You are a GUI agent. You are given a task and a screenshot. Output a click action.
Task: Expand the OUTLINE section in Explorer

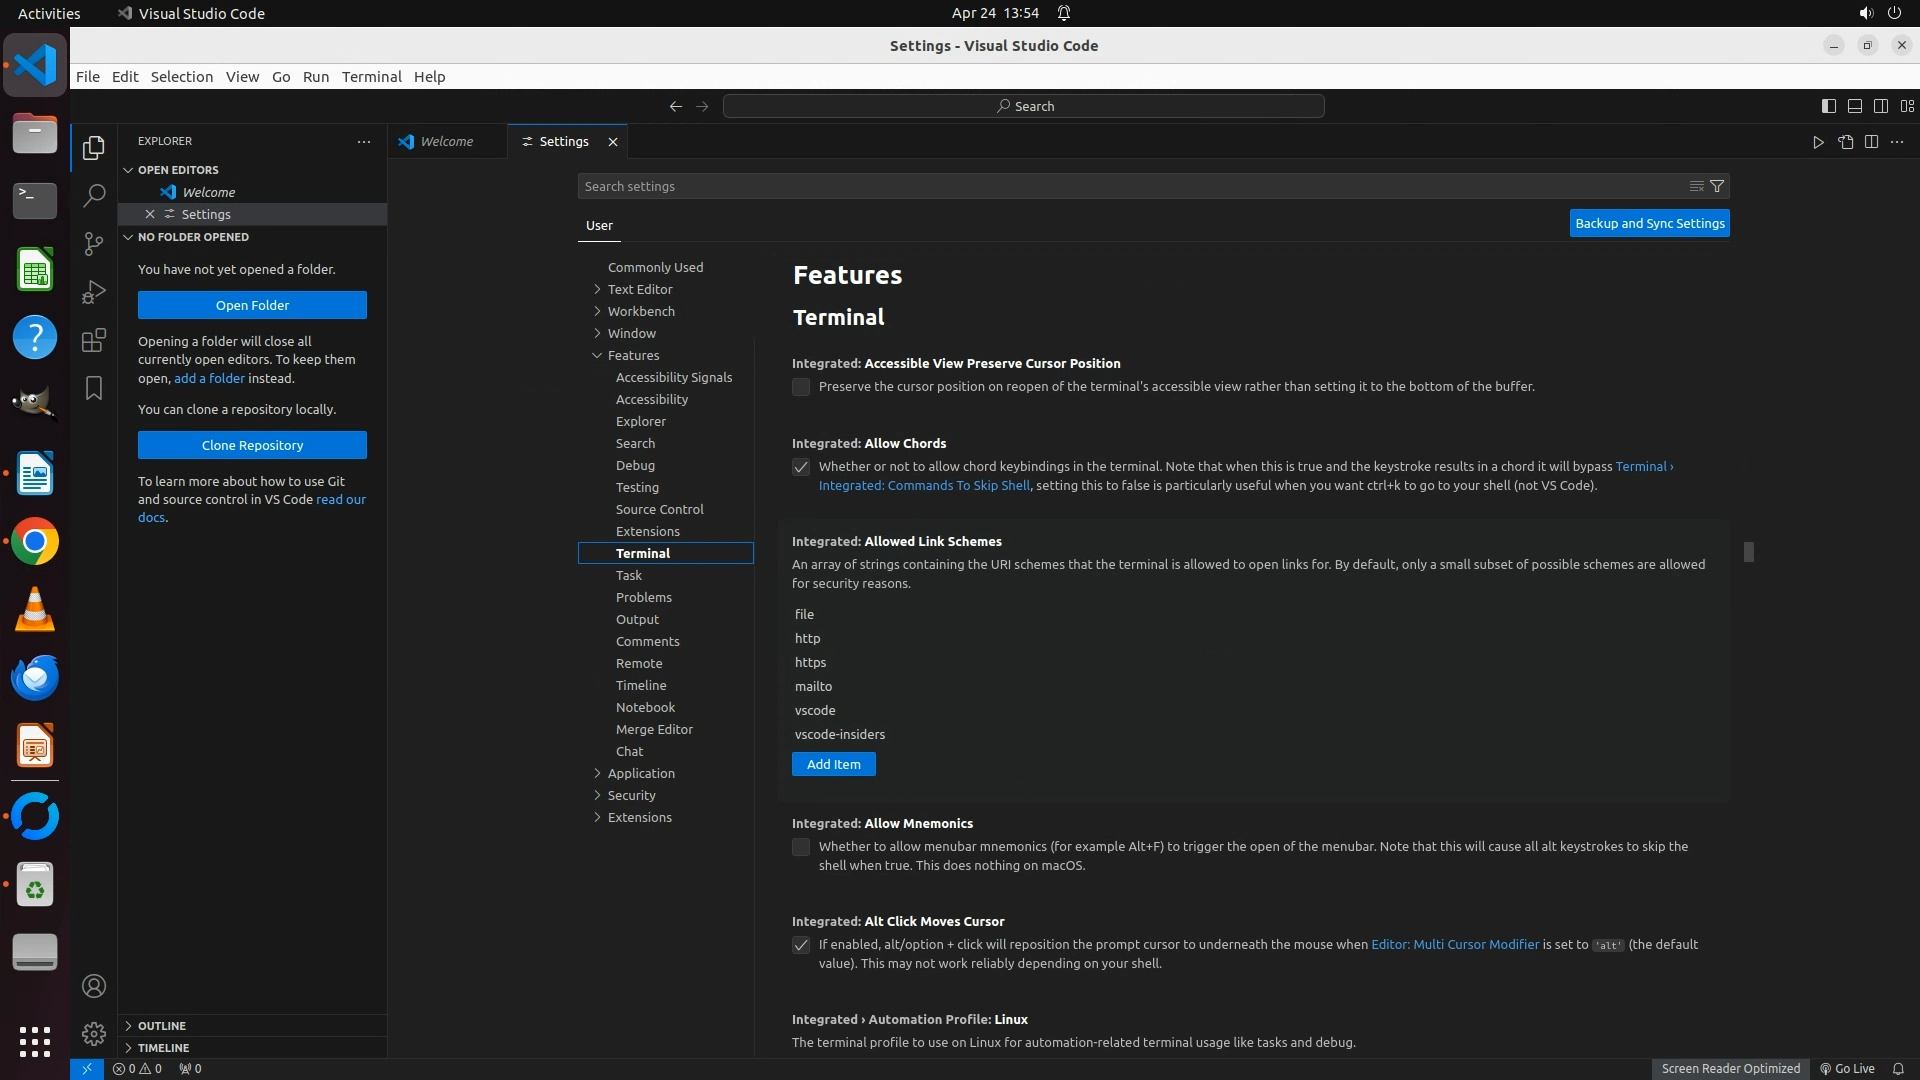[161, 1026]
